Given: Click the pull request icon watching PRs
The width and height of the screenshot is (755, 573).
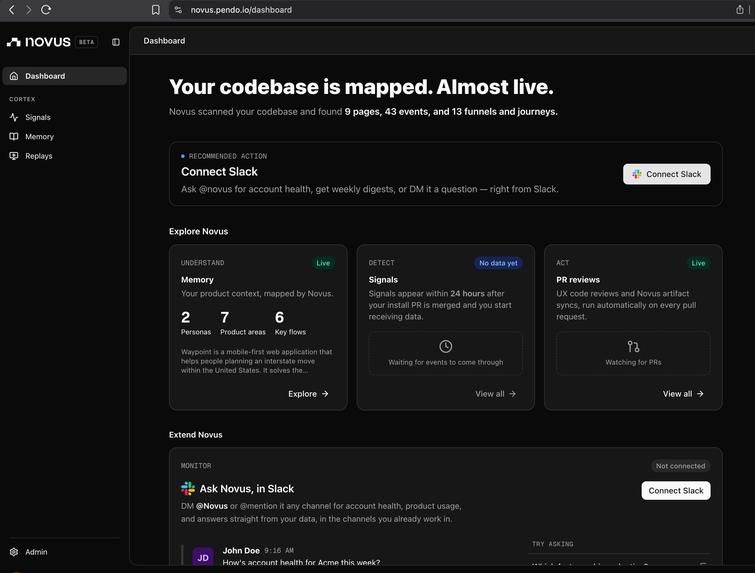Looking at the screenshot, I should click(633, 346).
